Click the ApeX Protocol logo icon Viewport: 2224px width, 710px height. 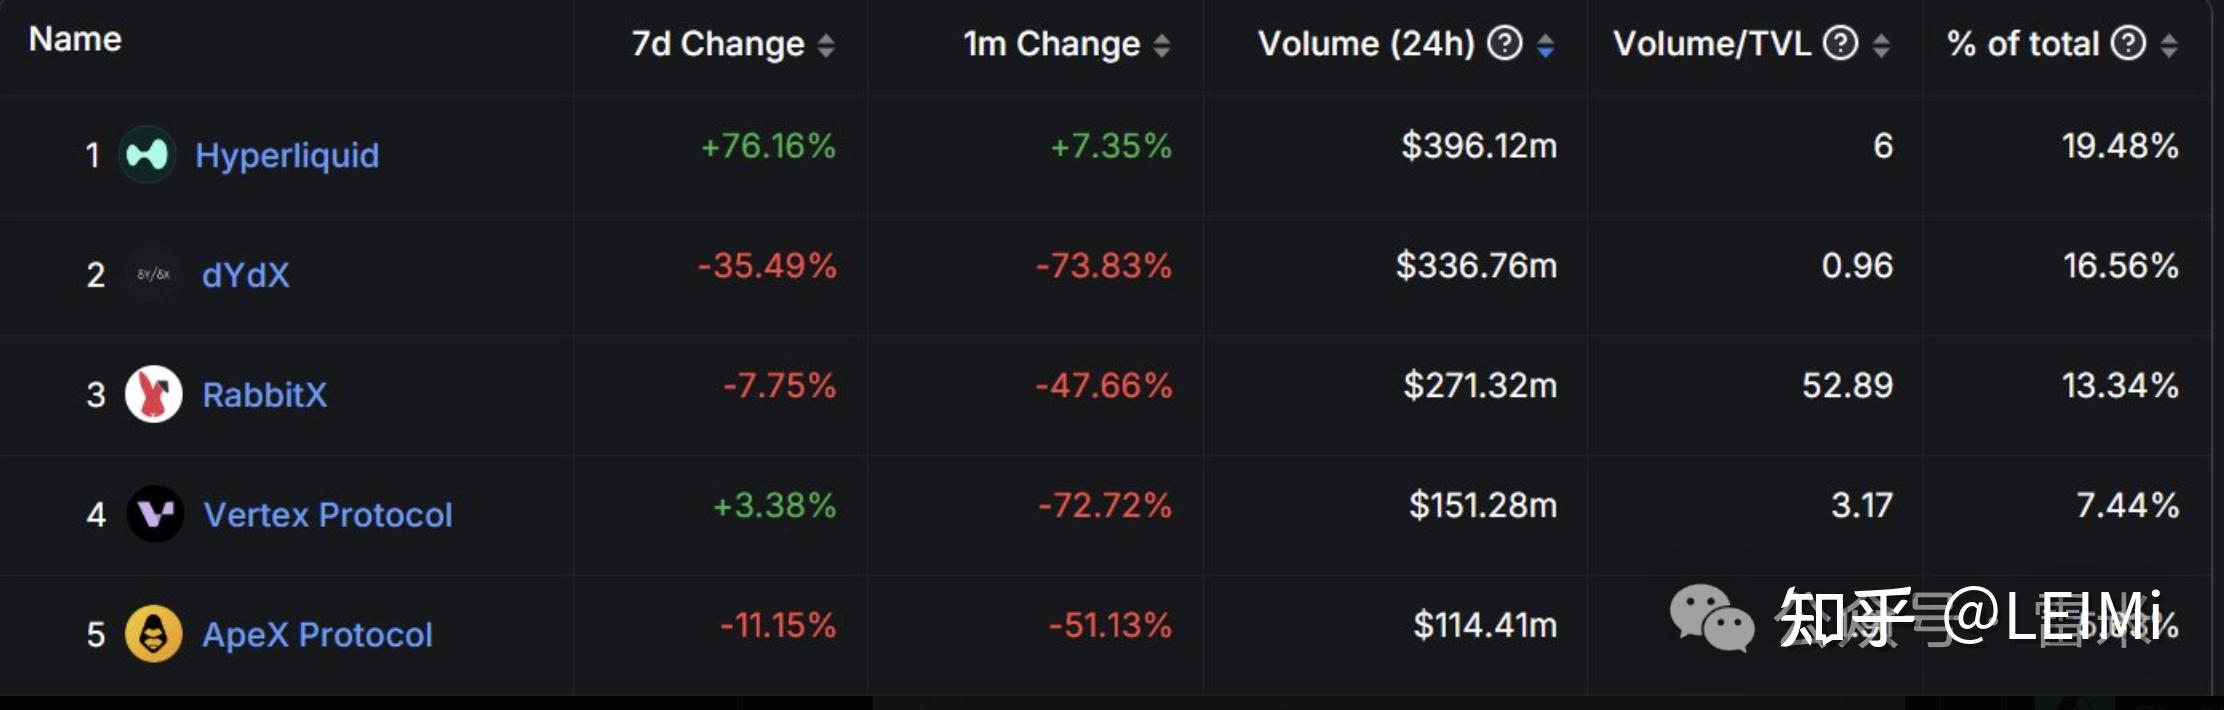pos(153,634)
